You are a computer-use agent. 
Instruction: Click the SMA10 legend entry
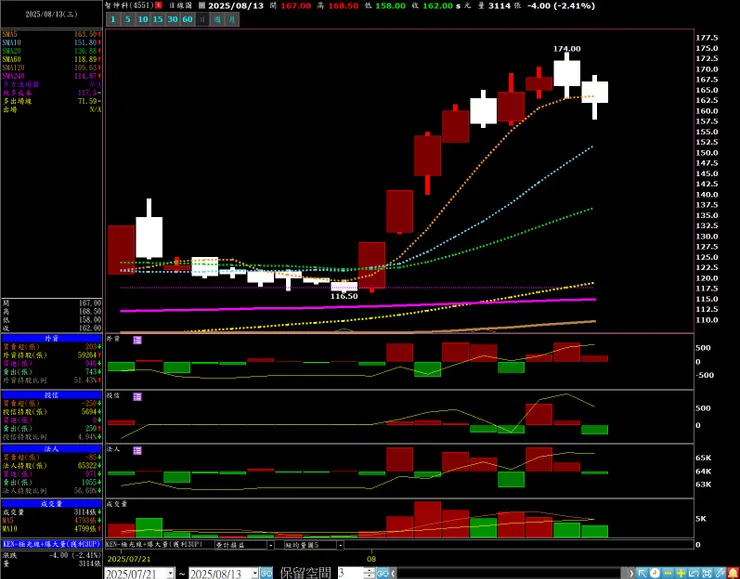(51, 42)
